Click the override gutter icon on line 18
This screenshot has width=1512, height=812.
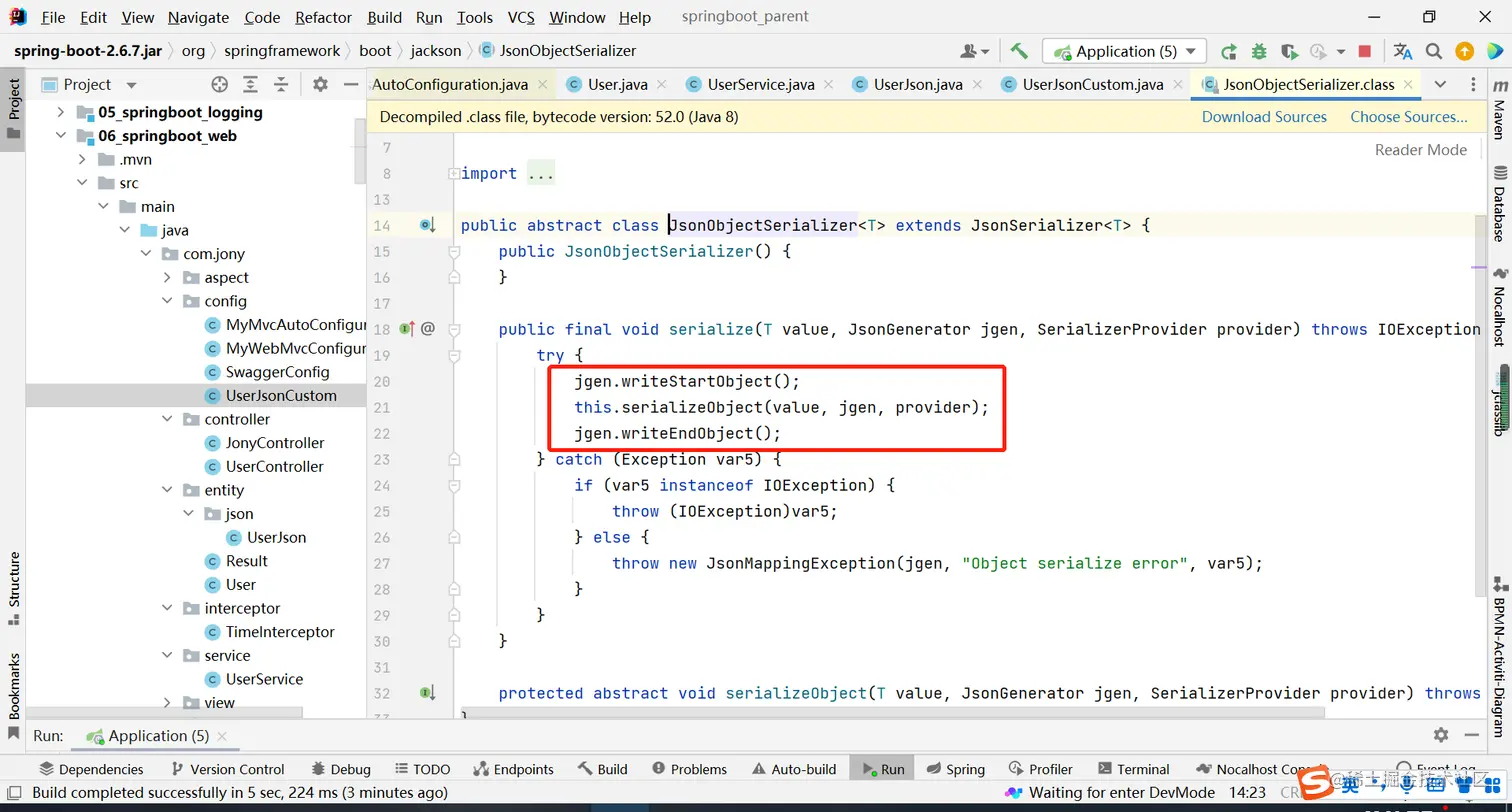[407, 328]
